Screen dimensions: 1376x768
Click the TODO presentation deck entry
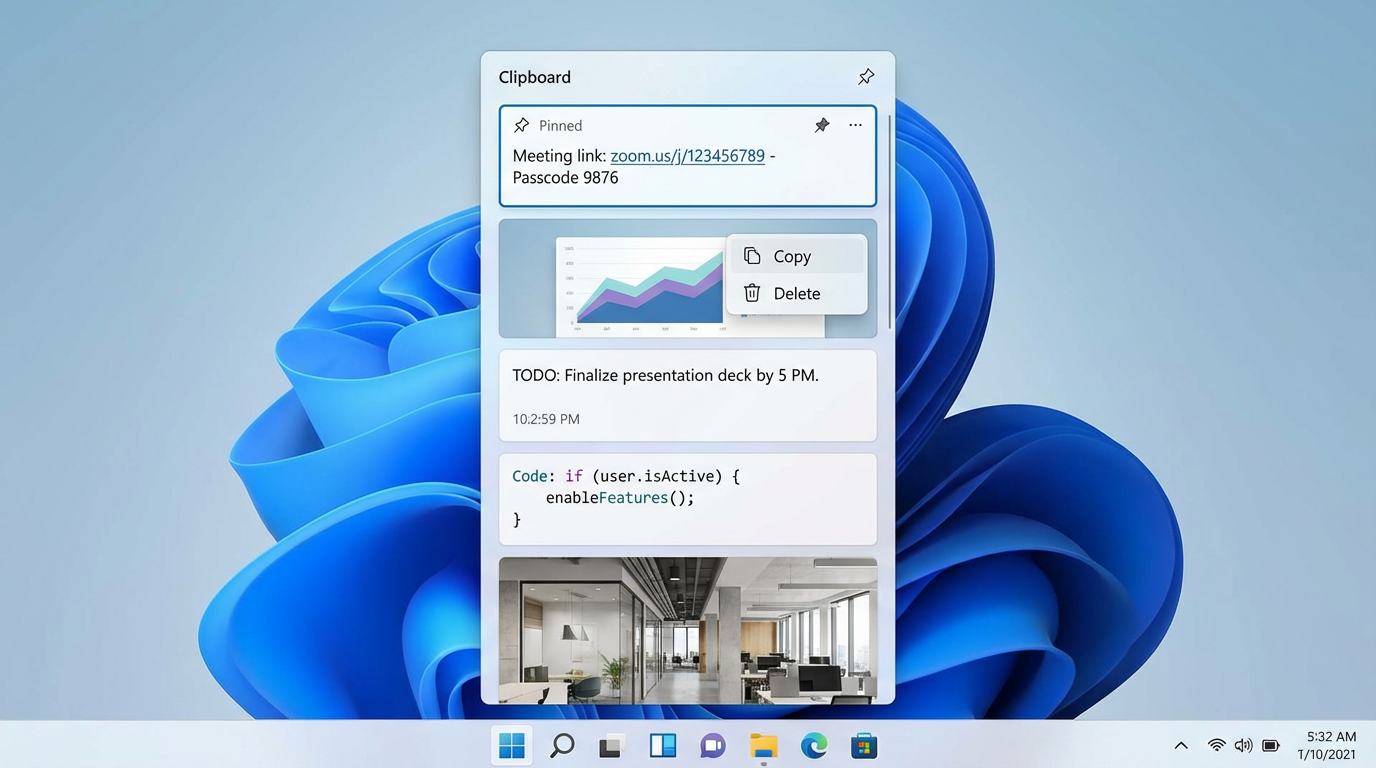[665, 375]
